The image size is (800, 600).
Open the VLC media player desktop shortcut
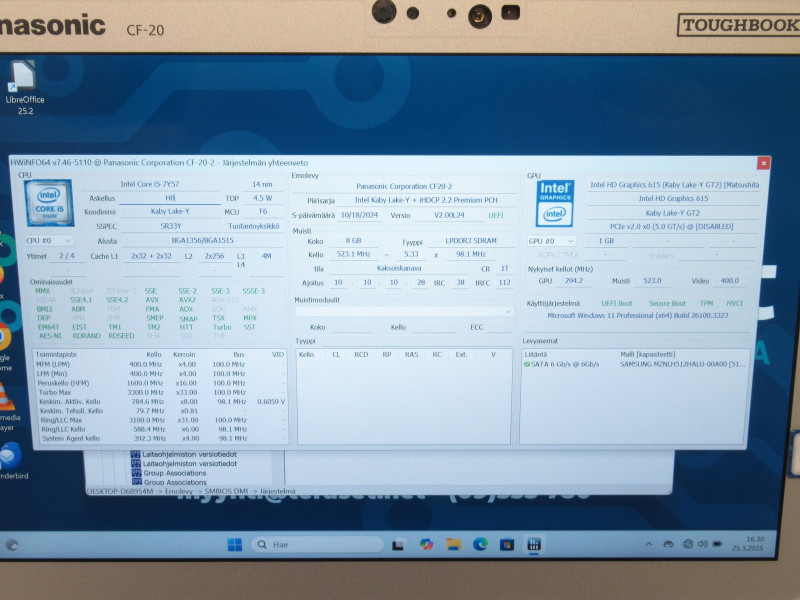point(9,407)
